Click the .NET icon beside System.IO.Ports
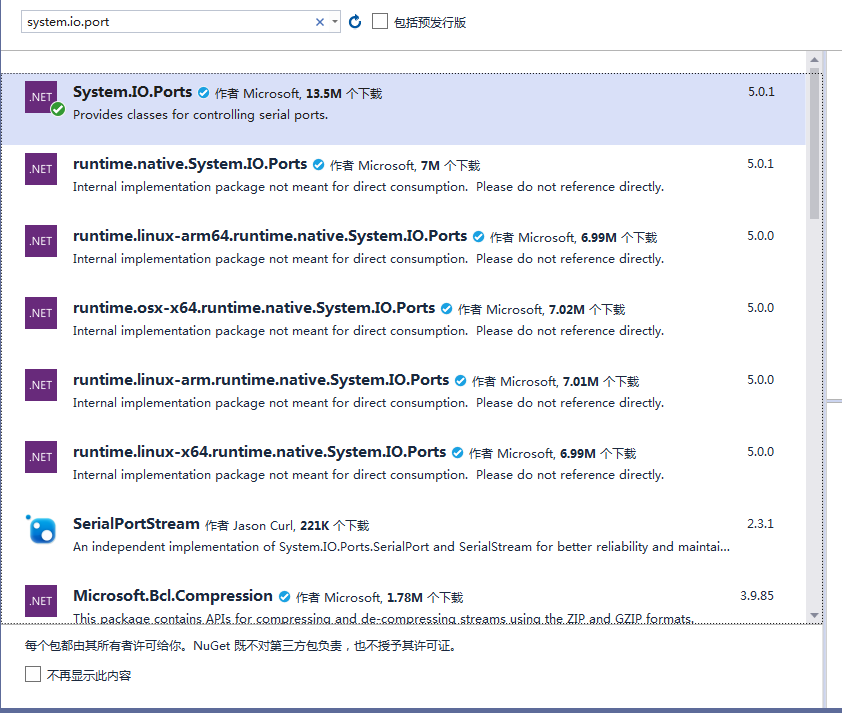Viewport: 842px width, 713px height. pos(40,96)
